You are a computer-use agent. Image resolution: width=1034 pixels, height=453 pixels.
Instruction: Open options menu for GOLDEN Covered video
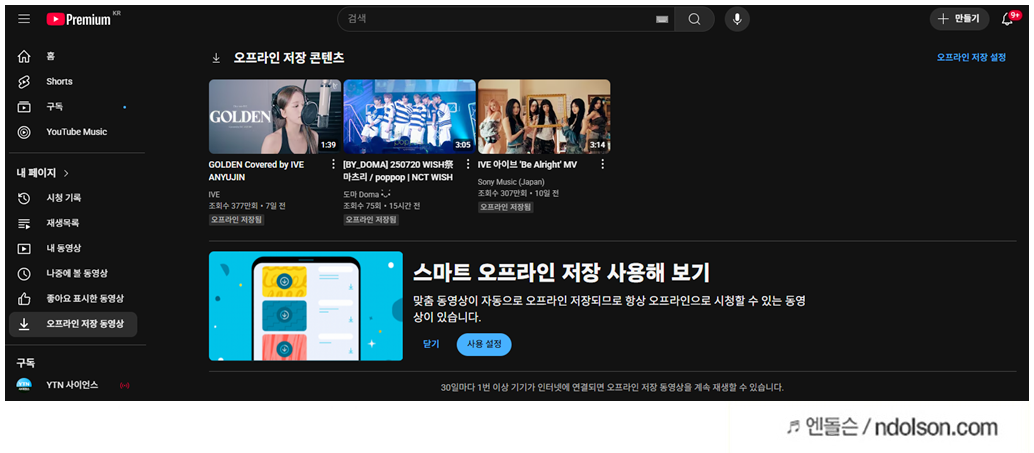333,164
